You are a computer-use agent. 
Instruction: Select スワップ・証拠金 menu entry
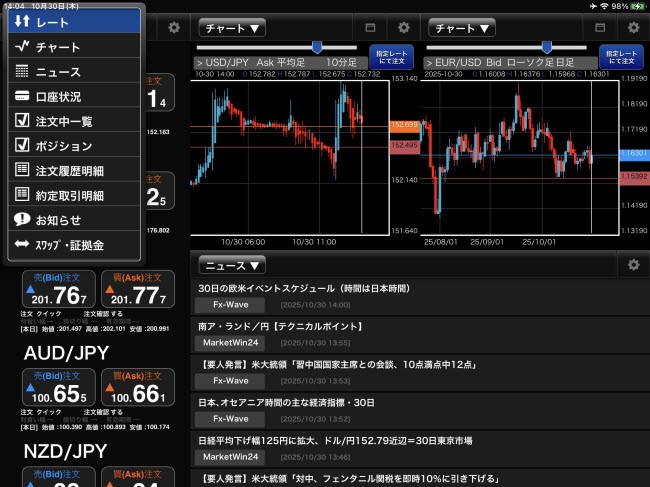pyautogui.click(x=74, y=245)
